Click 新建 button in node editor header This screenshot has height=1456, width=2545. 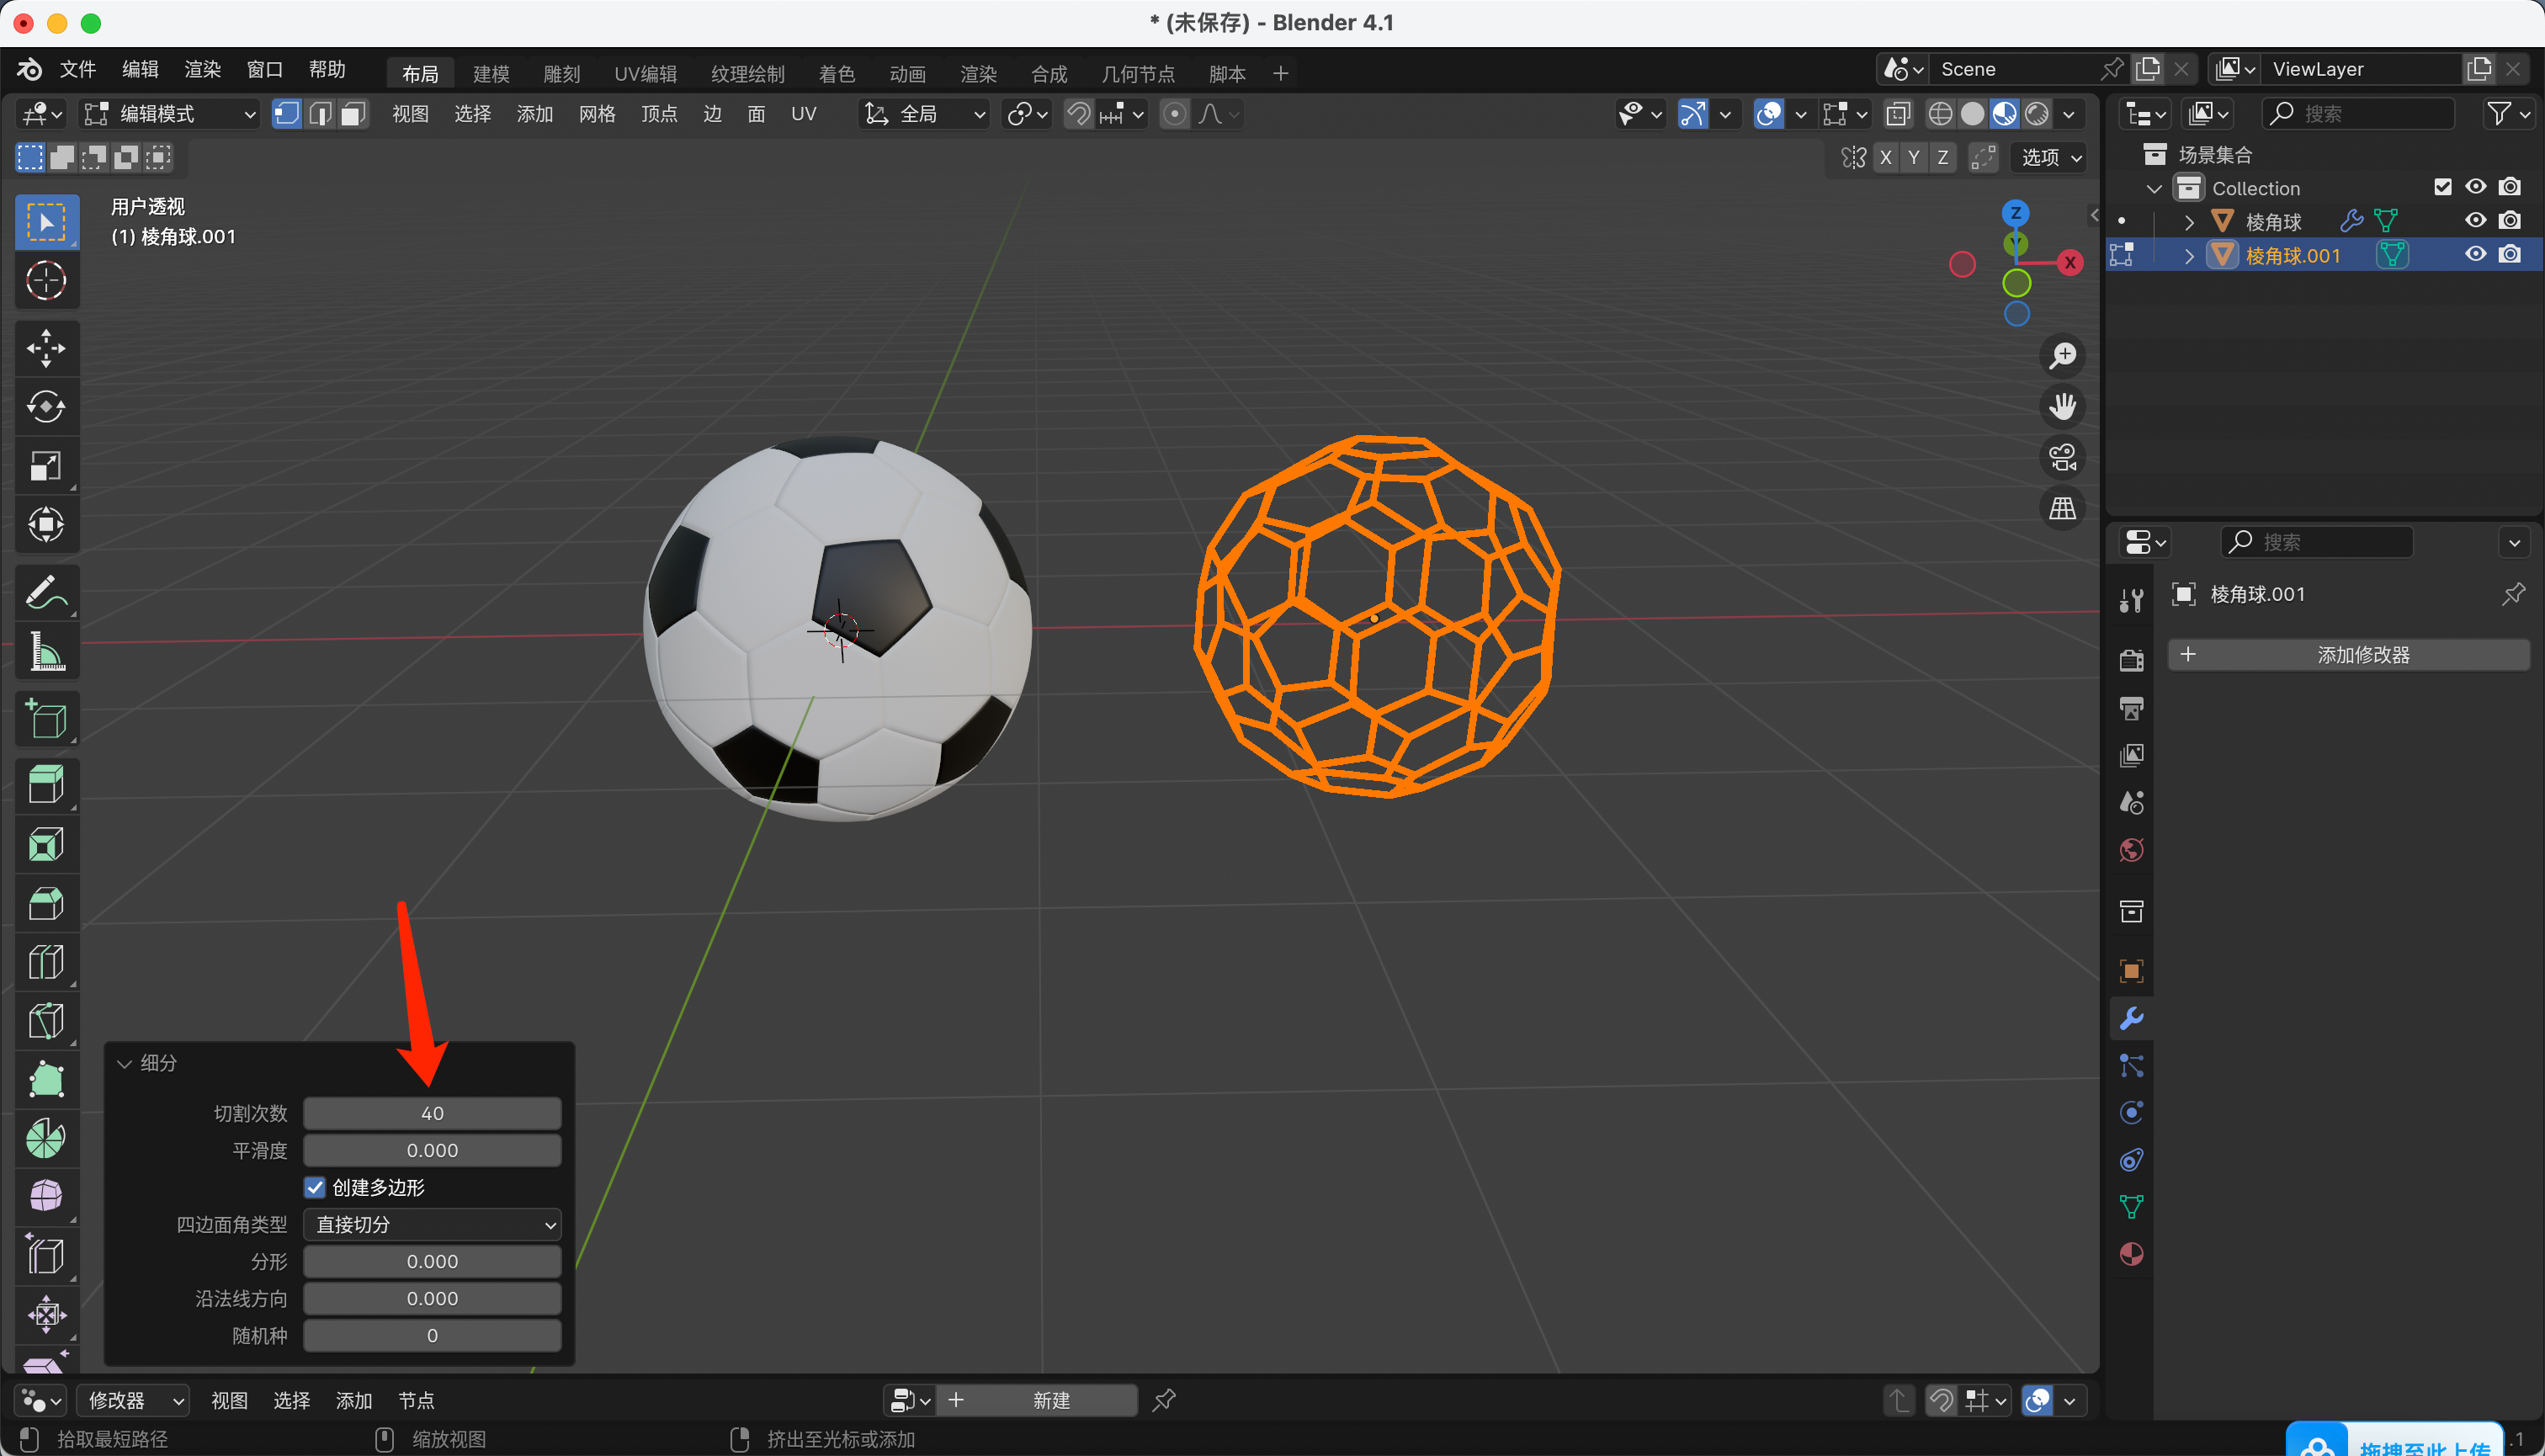[1050, 1400]
